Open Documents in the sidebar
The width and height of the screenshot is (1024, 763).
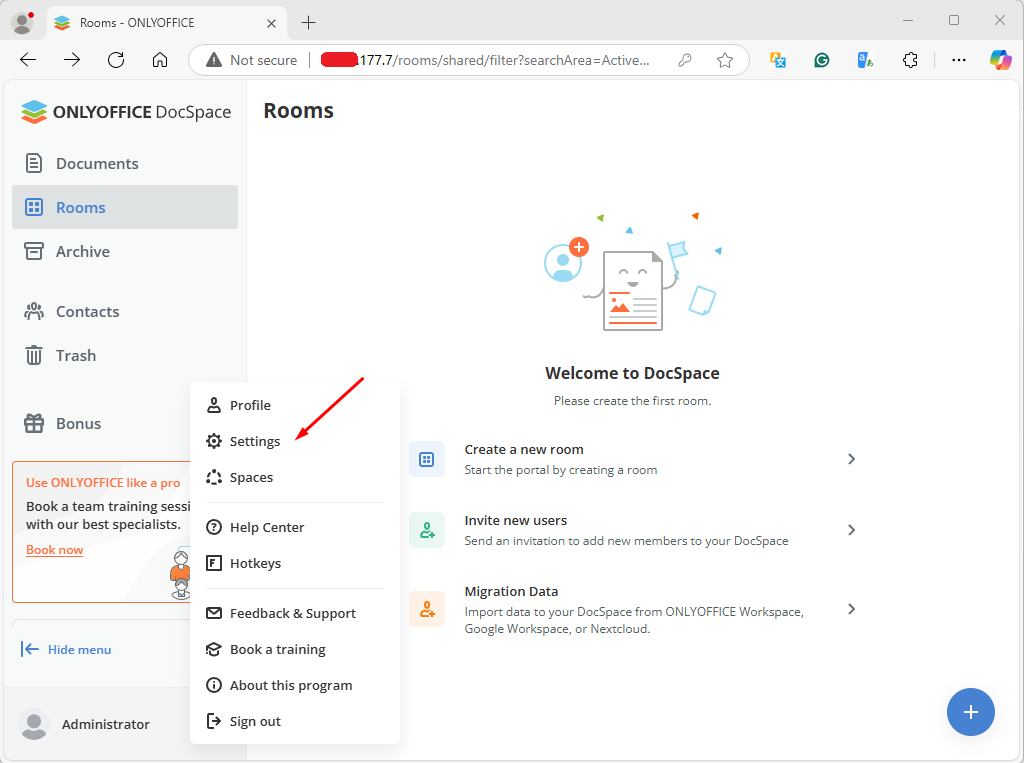(x=125, y=163)
